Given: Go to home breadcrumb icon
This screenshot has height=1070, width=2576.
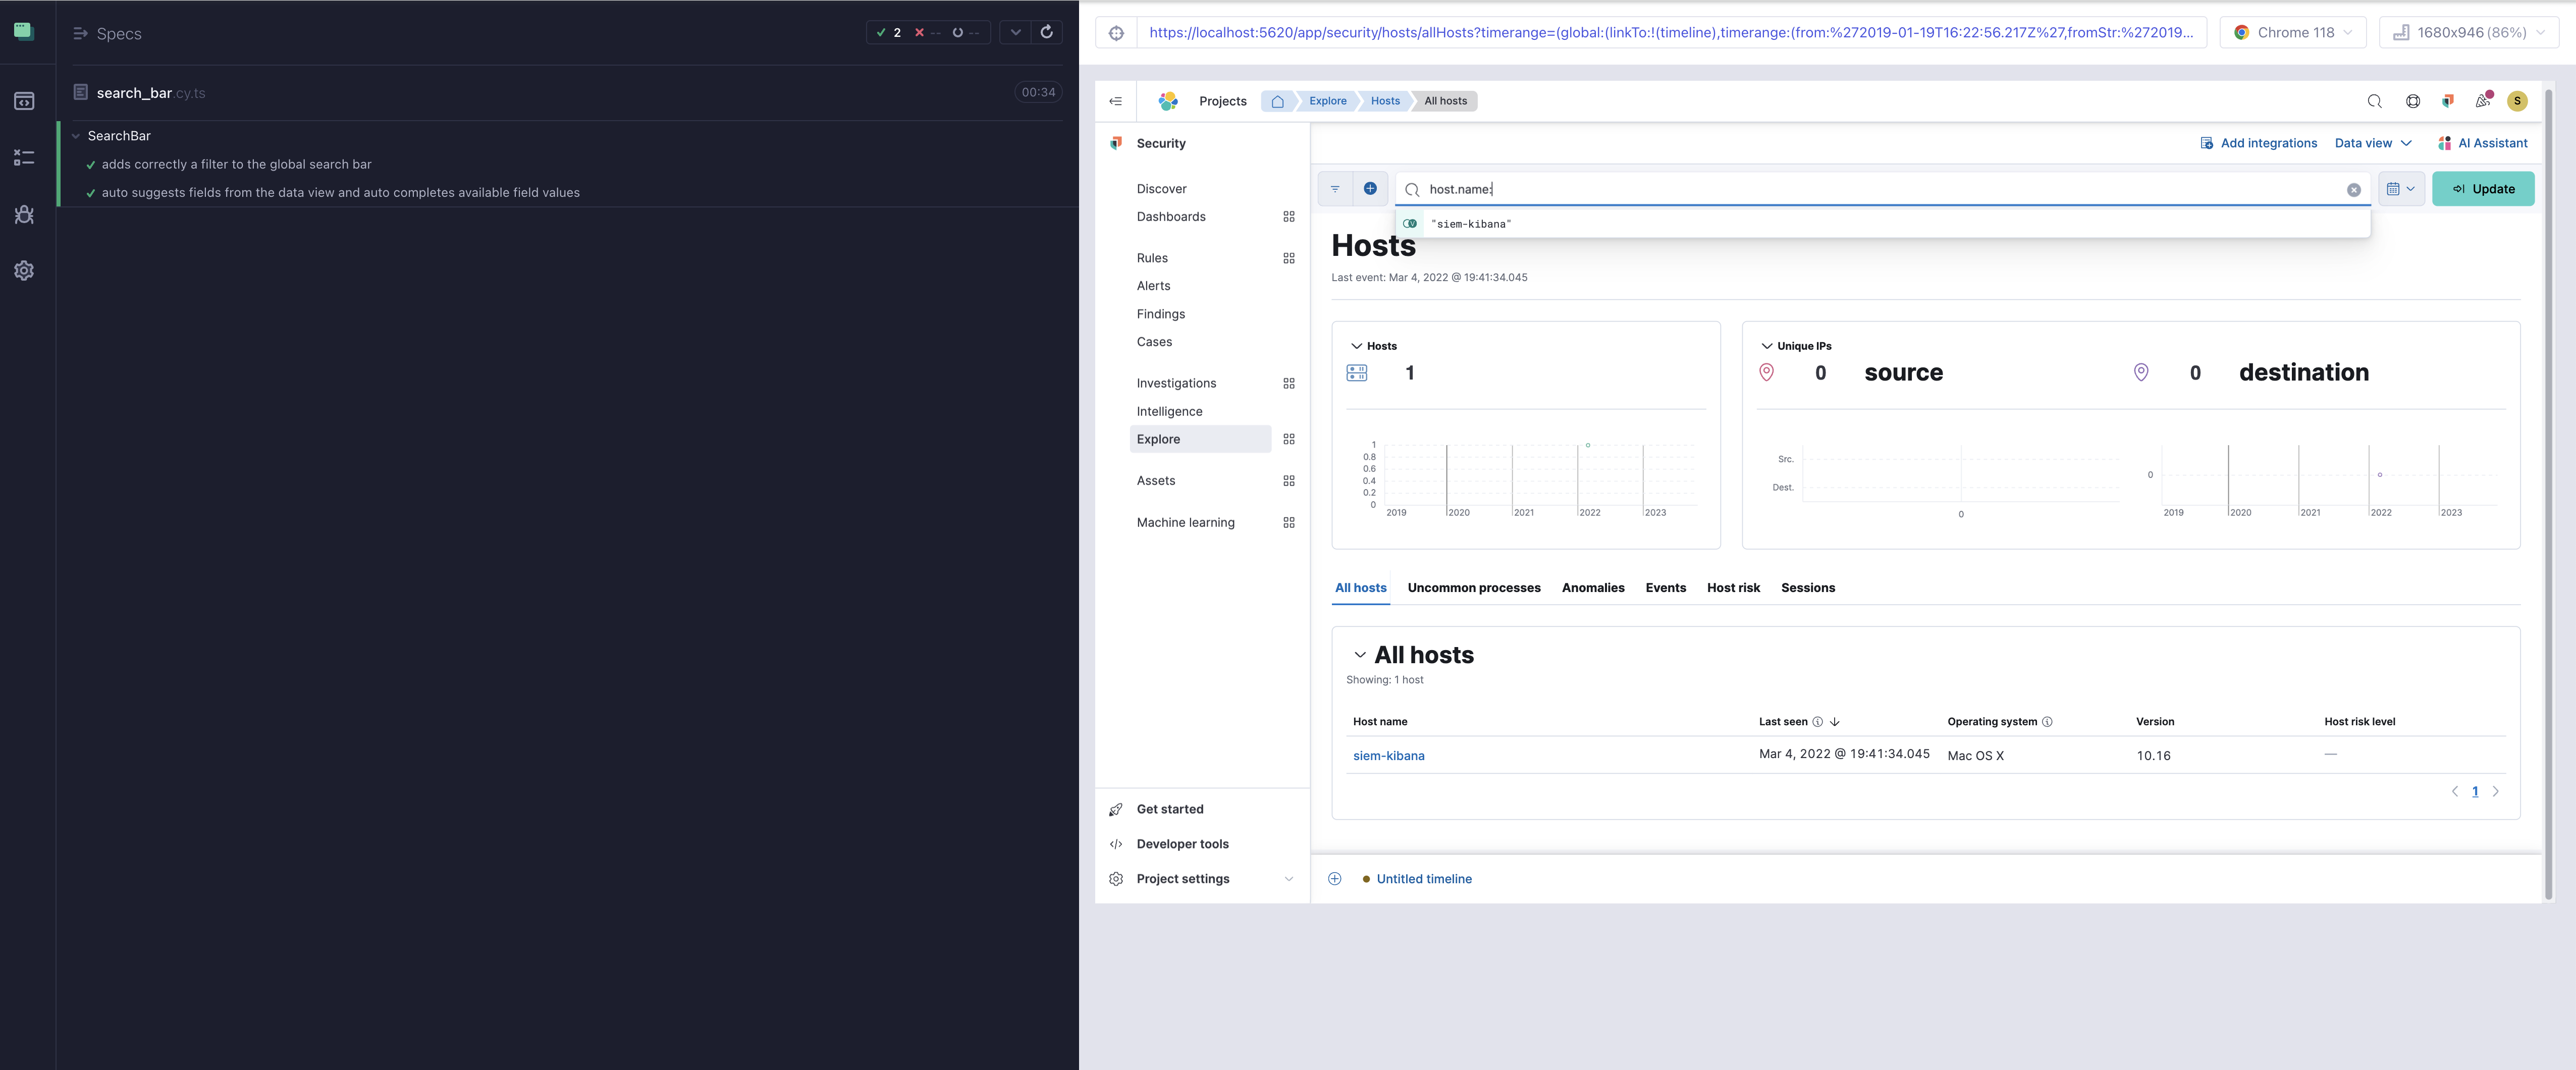Looking at the screenshot, I should click(x=1277, y=101).
